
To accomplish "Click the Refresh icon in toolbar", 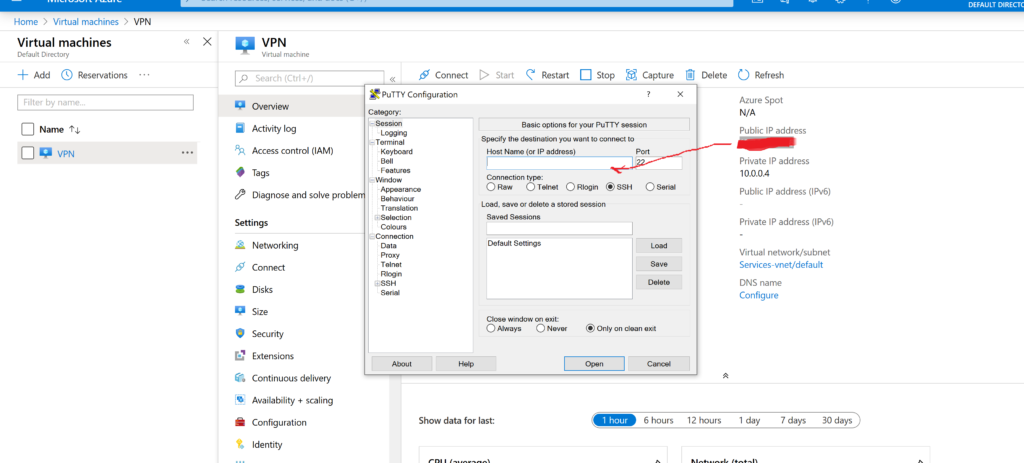I will 744,75.
